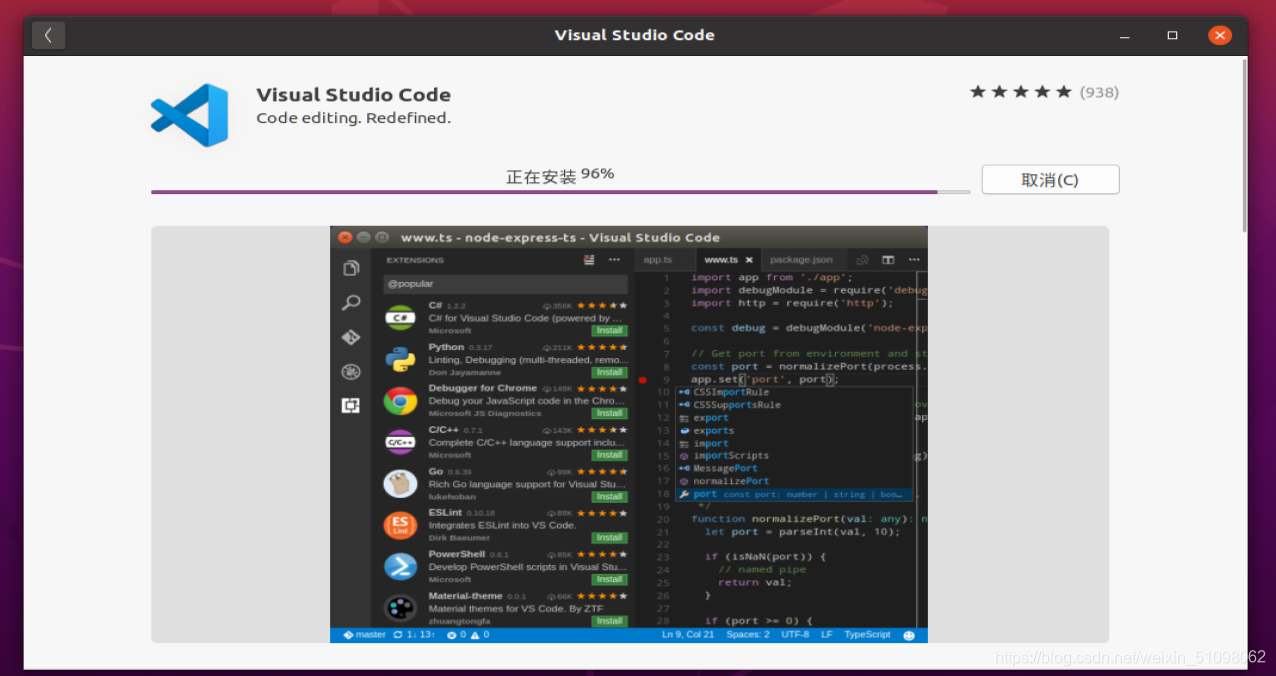The height and width of the screenshot is (676, 1276).
Task: Go back using the header arrow button
Action: tap(48, 35)
